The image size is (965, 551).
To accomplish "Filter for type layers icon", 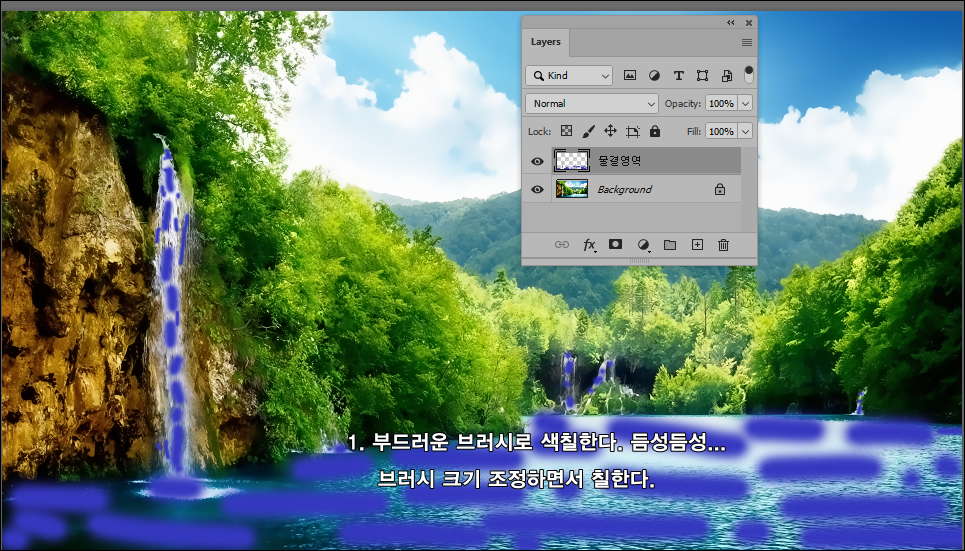I will (x=678, y=75).
